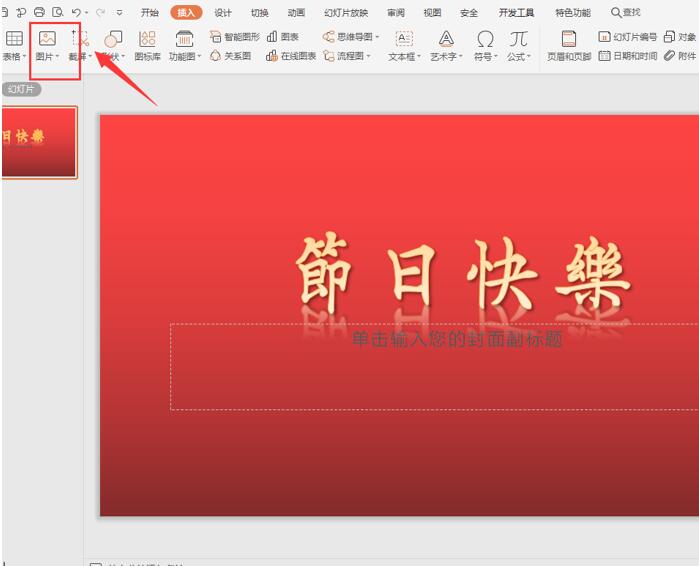This screenshot has height=566, width=699.
Task: Insert a 关系图 relationship diagram
Action: pyautogui.click(x=230, y=56)
